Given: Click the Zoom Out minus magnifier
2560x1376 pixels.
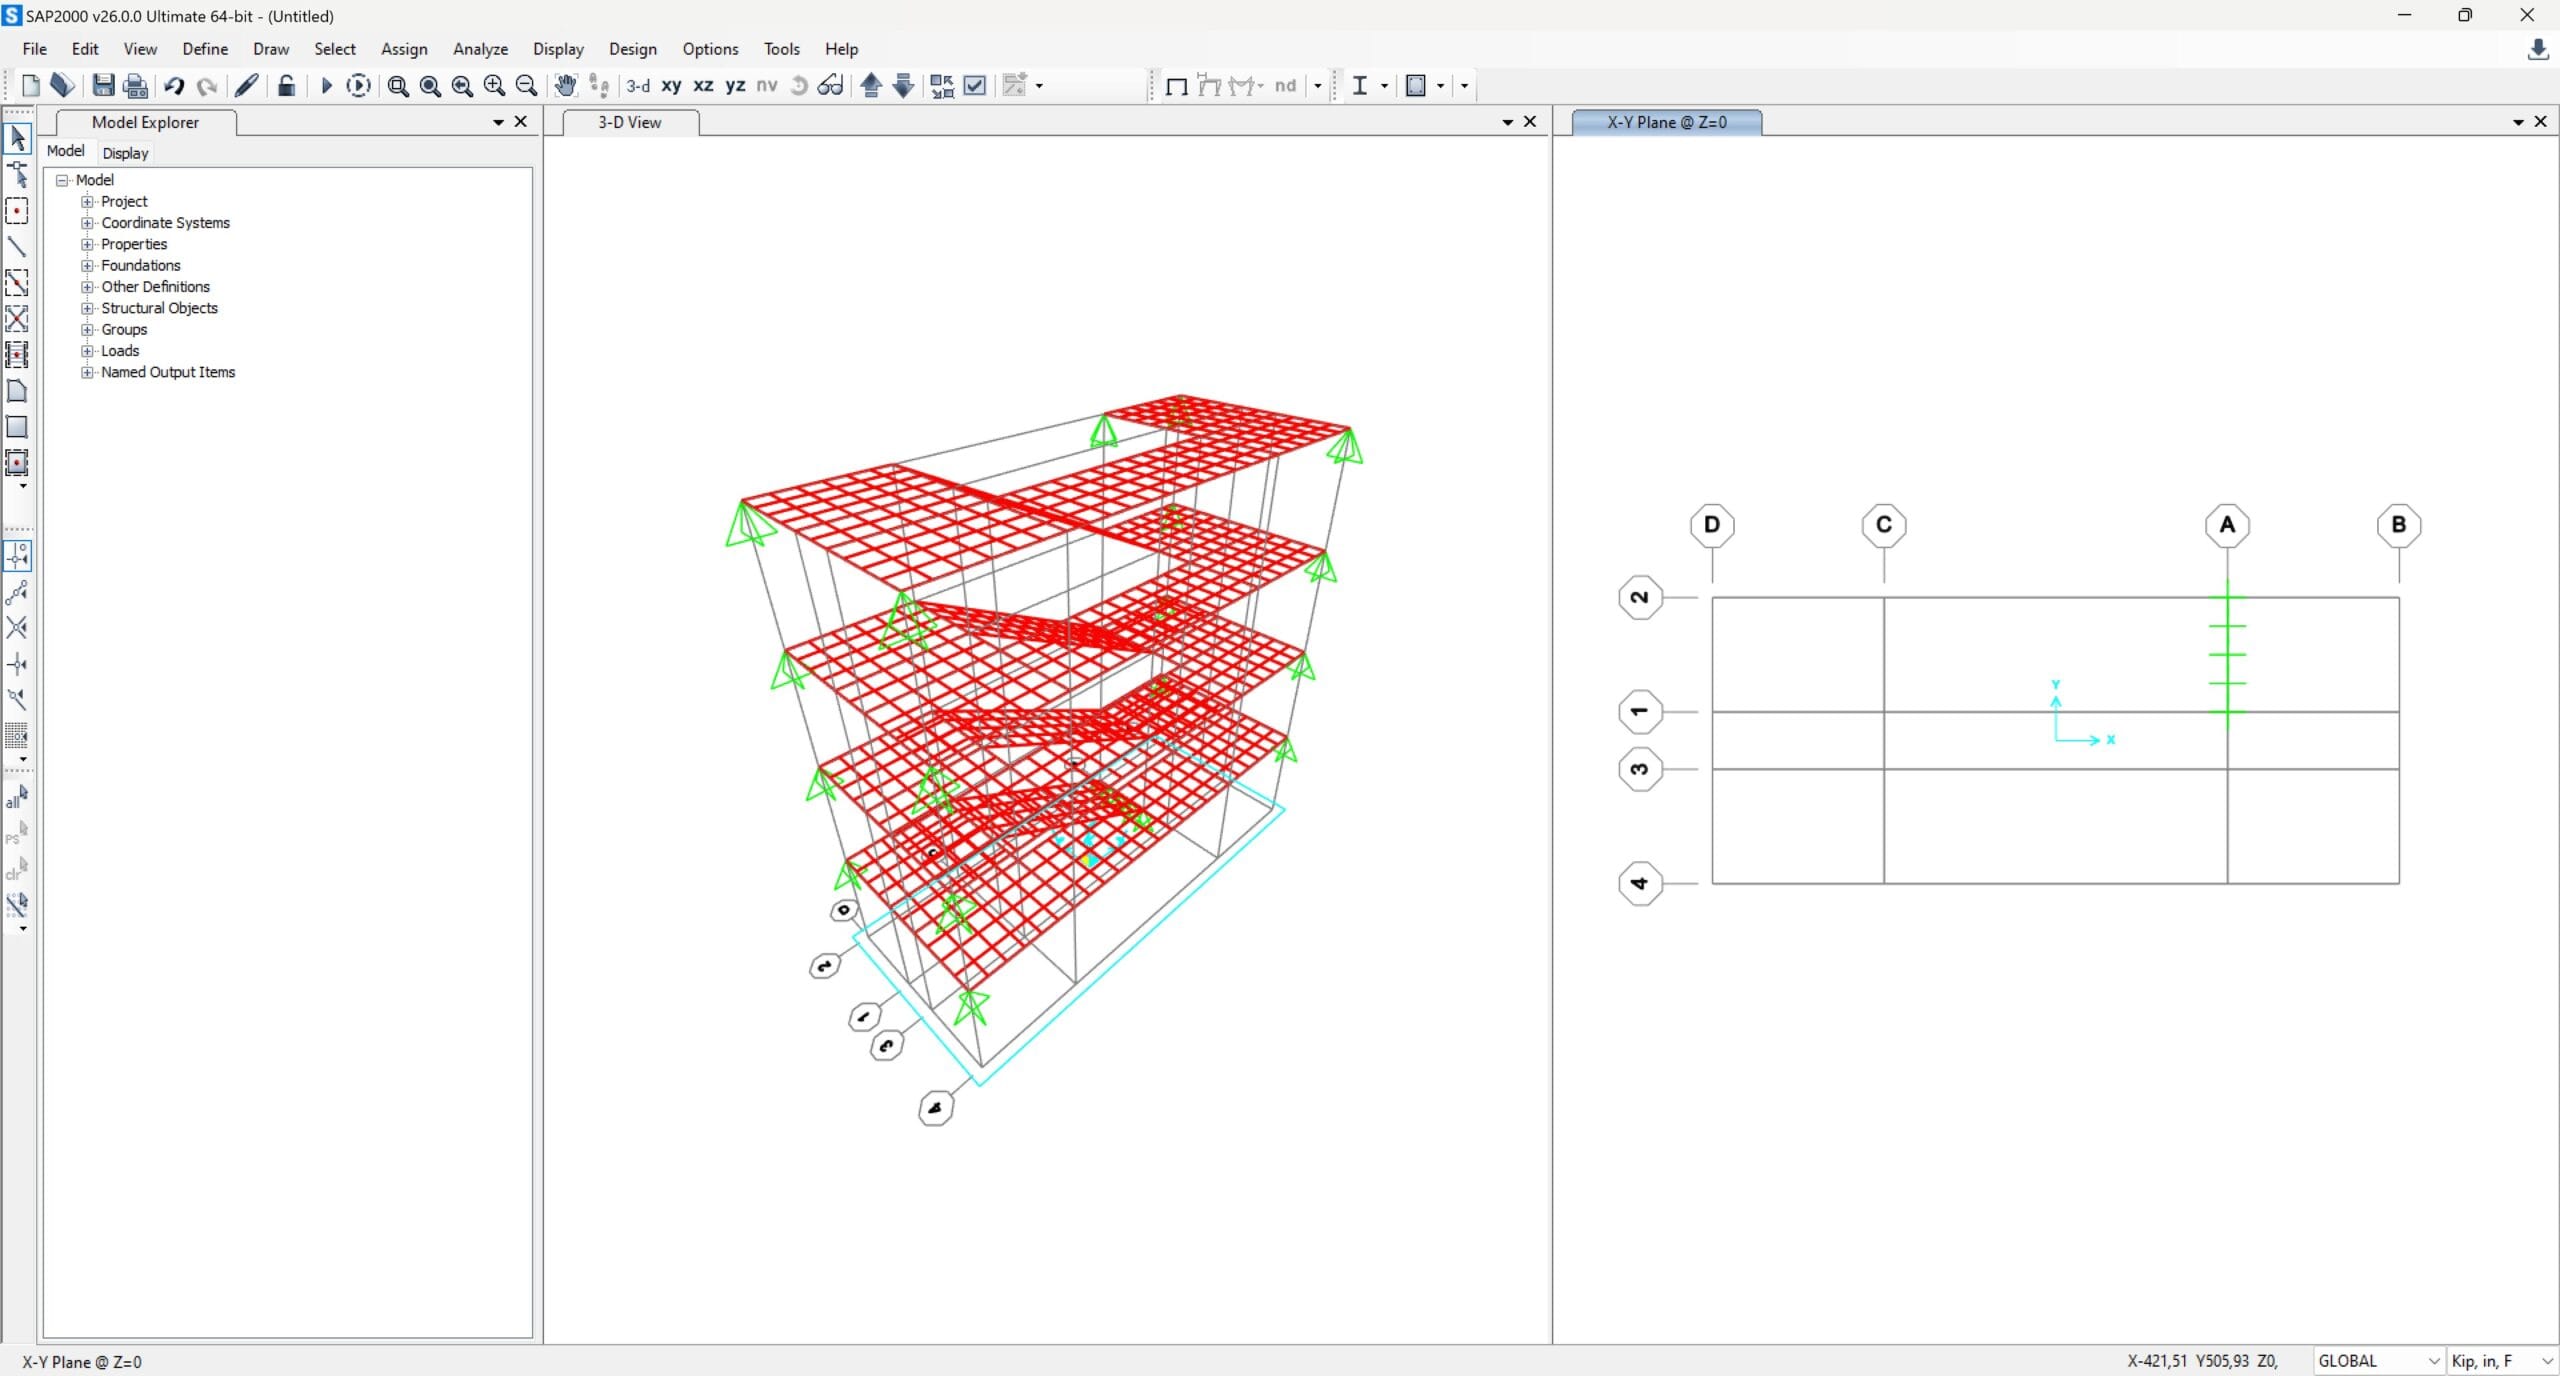Looking at the screenshot, I should [526, 86].
